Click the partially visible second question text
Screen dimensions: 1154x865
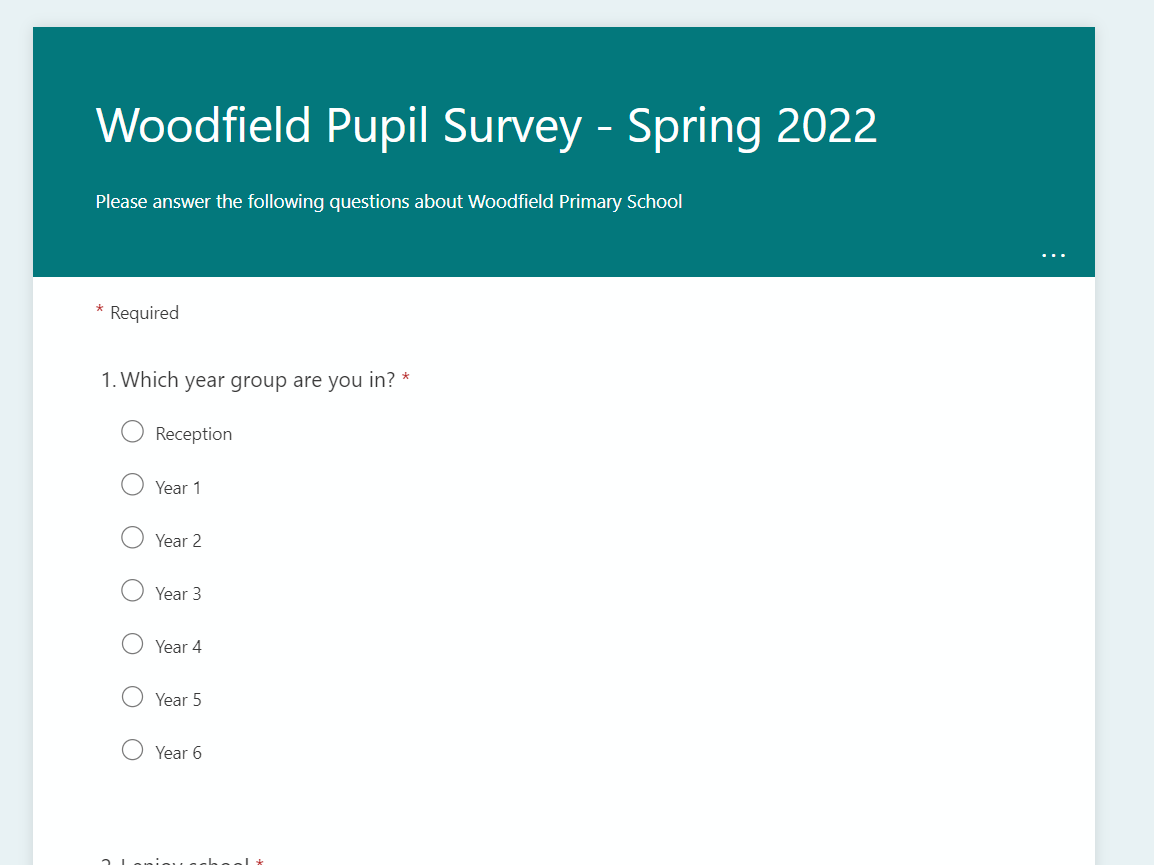(x=185, y=860)
